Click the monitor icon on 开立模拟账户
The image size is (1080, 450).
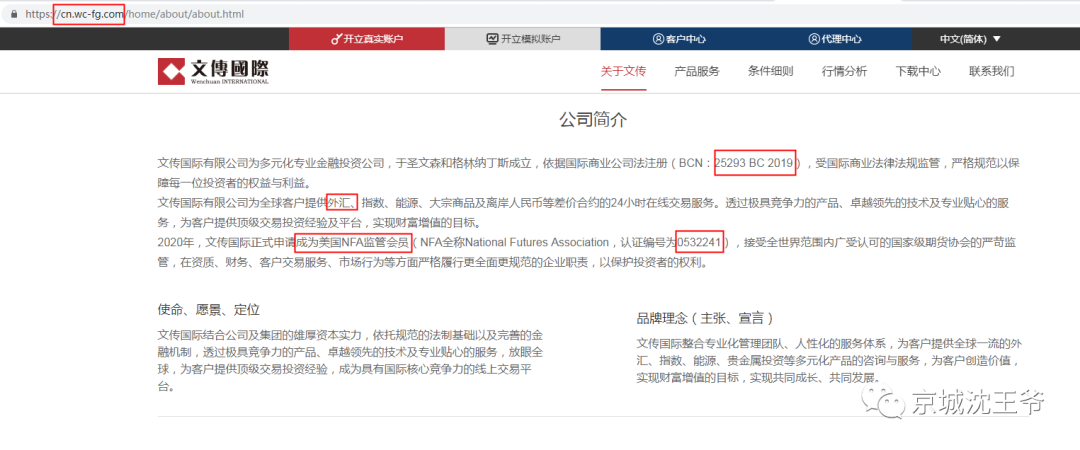[x=492, y=39]
